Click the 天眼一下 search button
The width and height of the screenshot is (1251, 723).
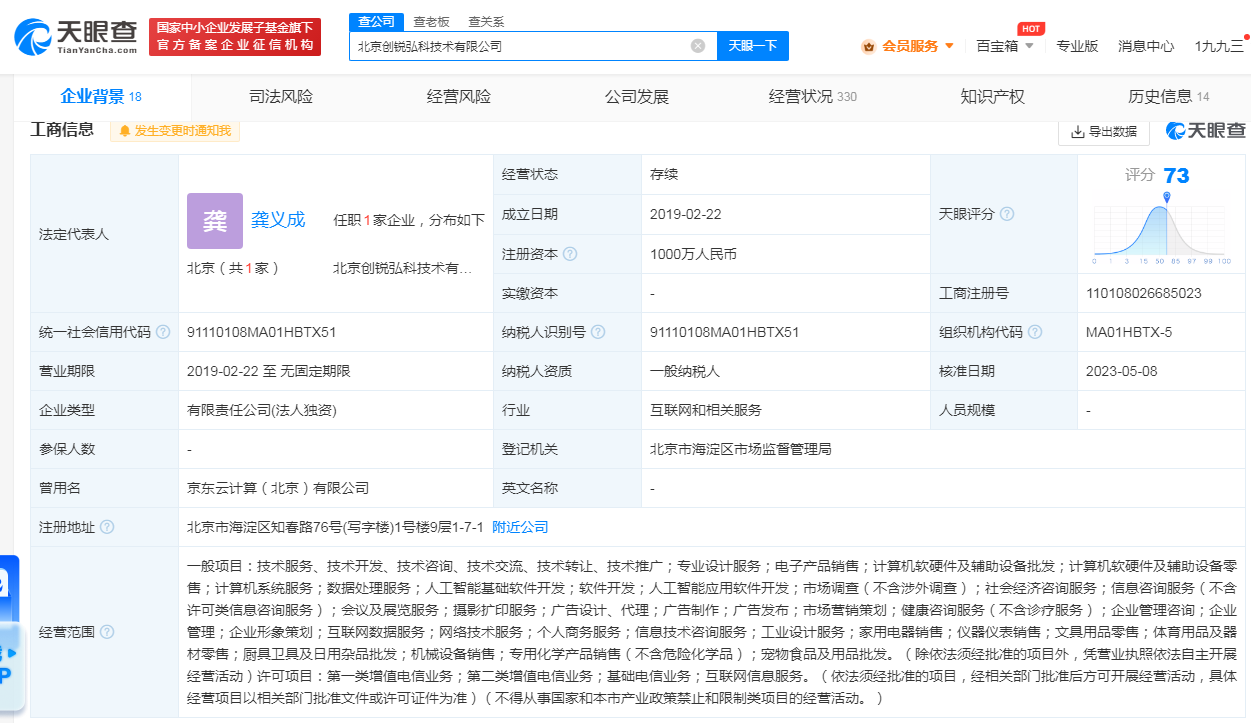[x=753, y=46]
